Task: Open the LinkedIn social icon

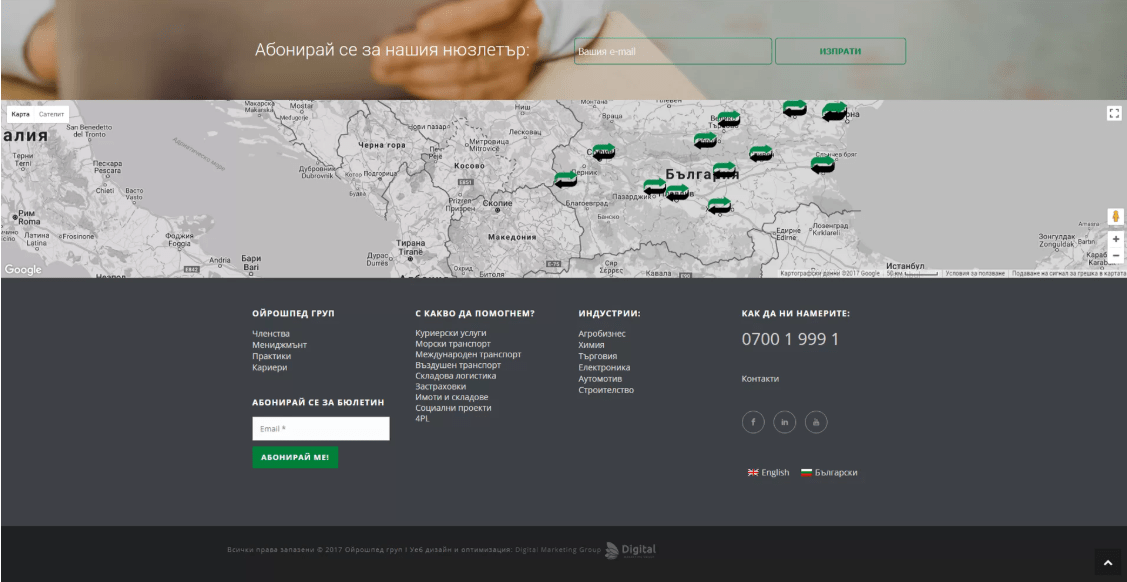Action: [784, 422]
